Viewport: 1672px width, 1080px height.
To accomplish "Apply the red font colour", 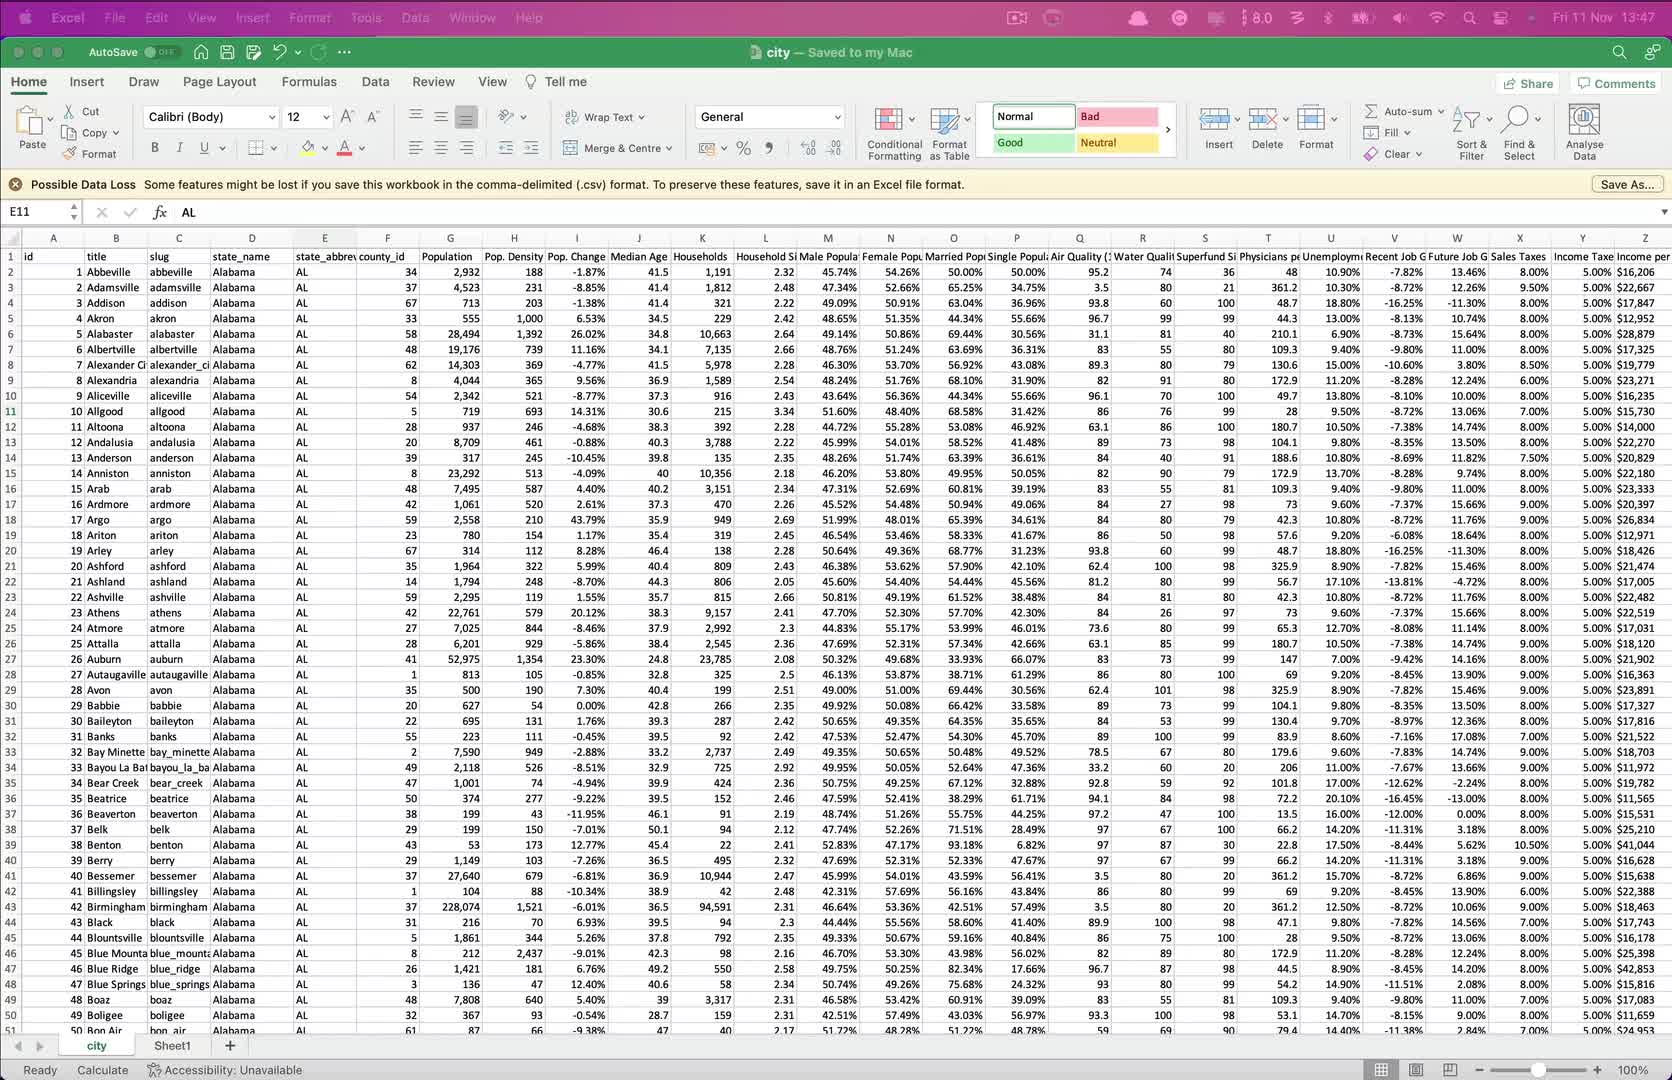I will (345, 148).
